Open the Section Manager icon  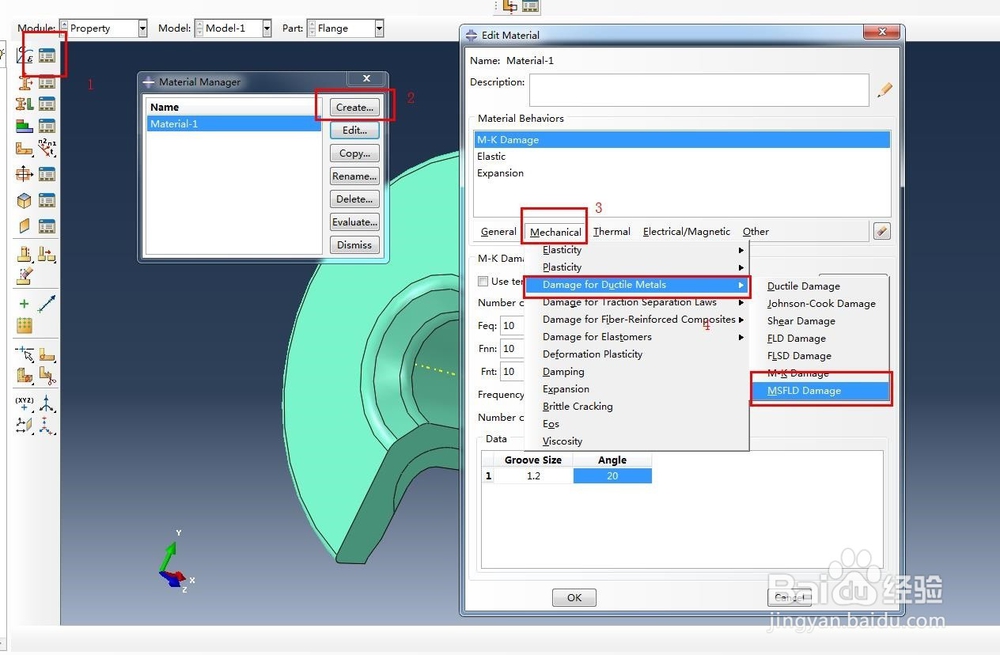point(47,82)
